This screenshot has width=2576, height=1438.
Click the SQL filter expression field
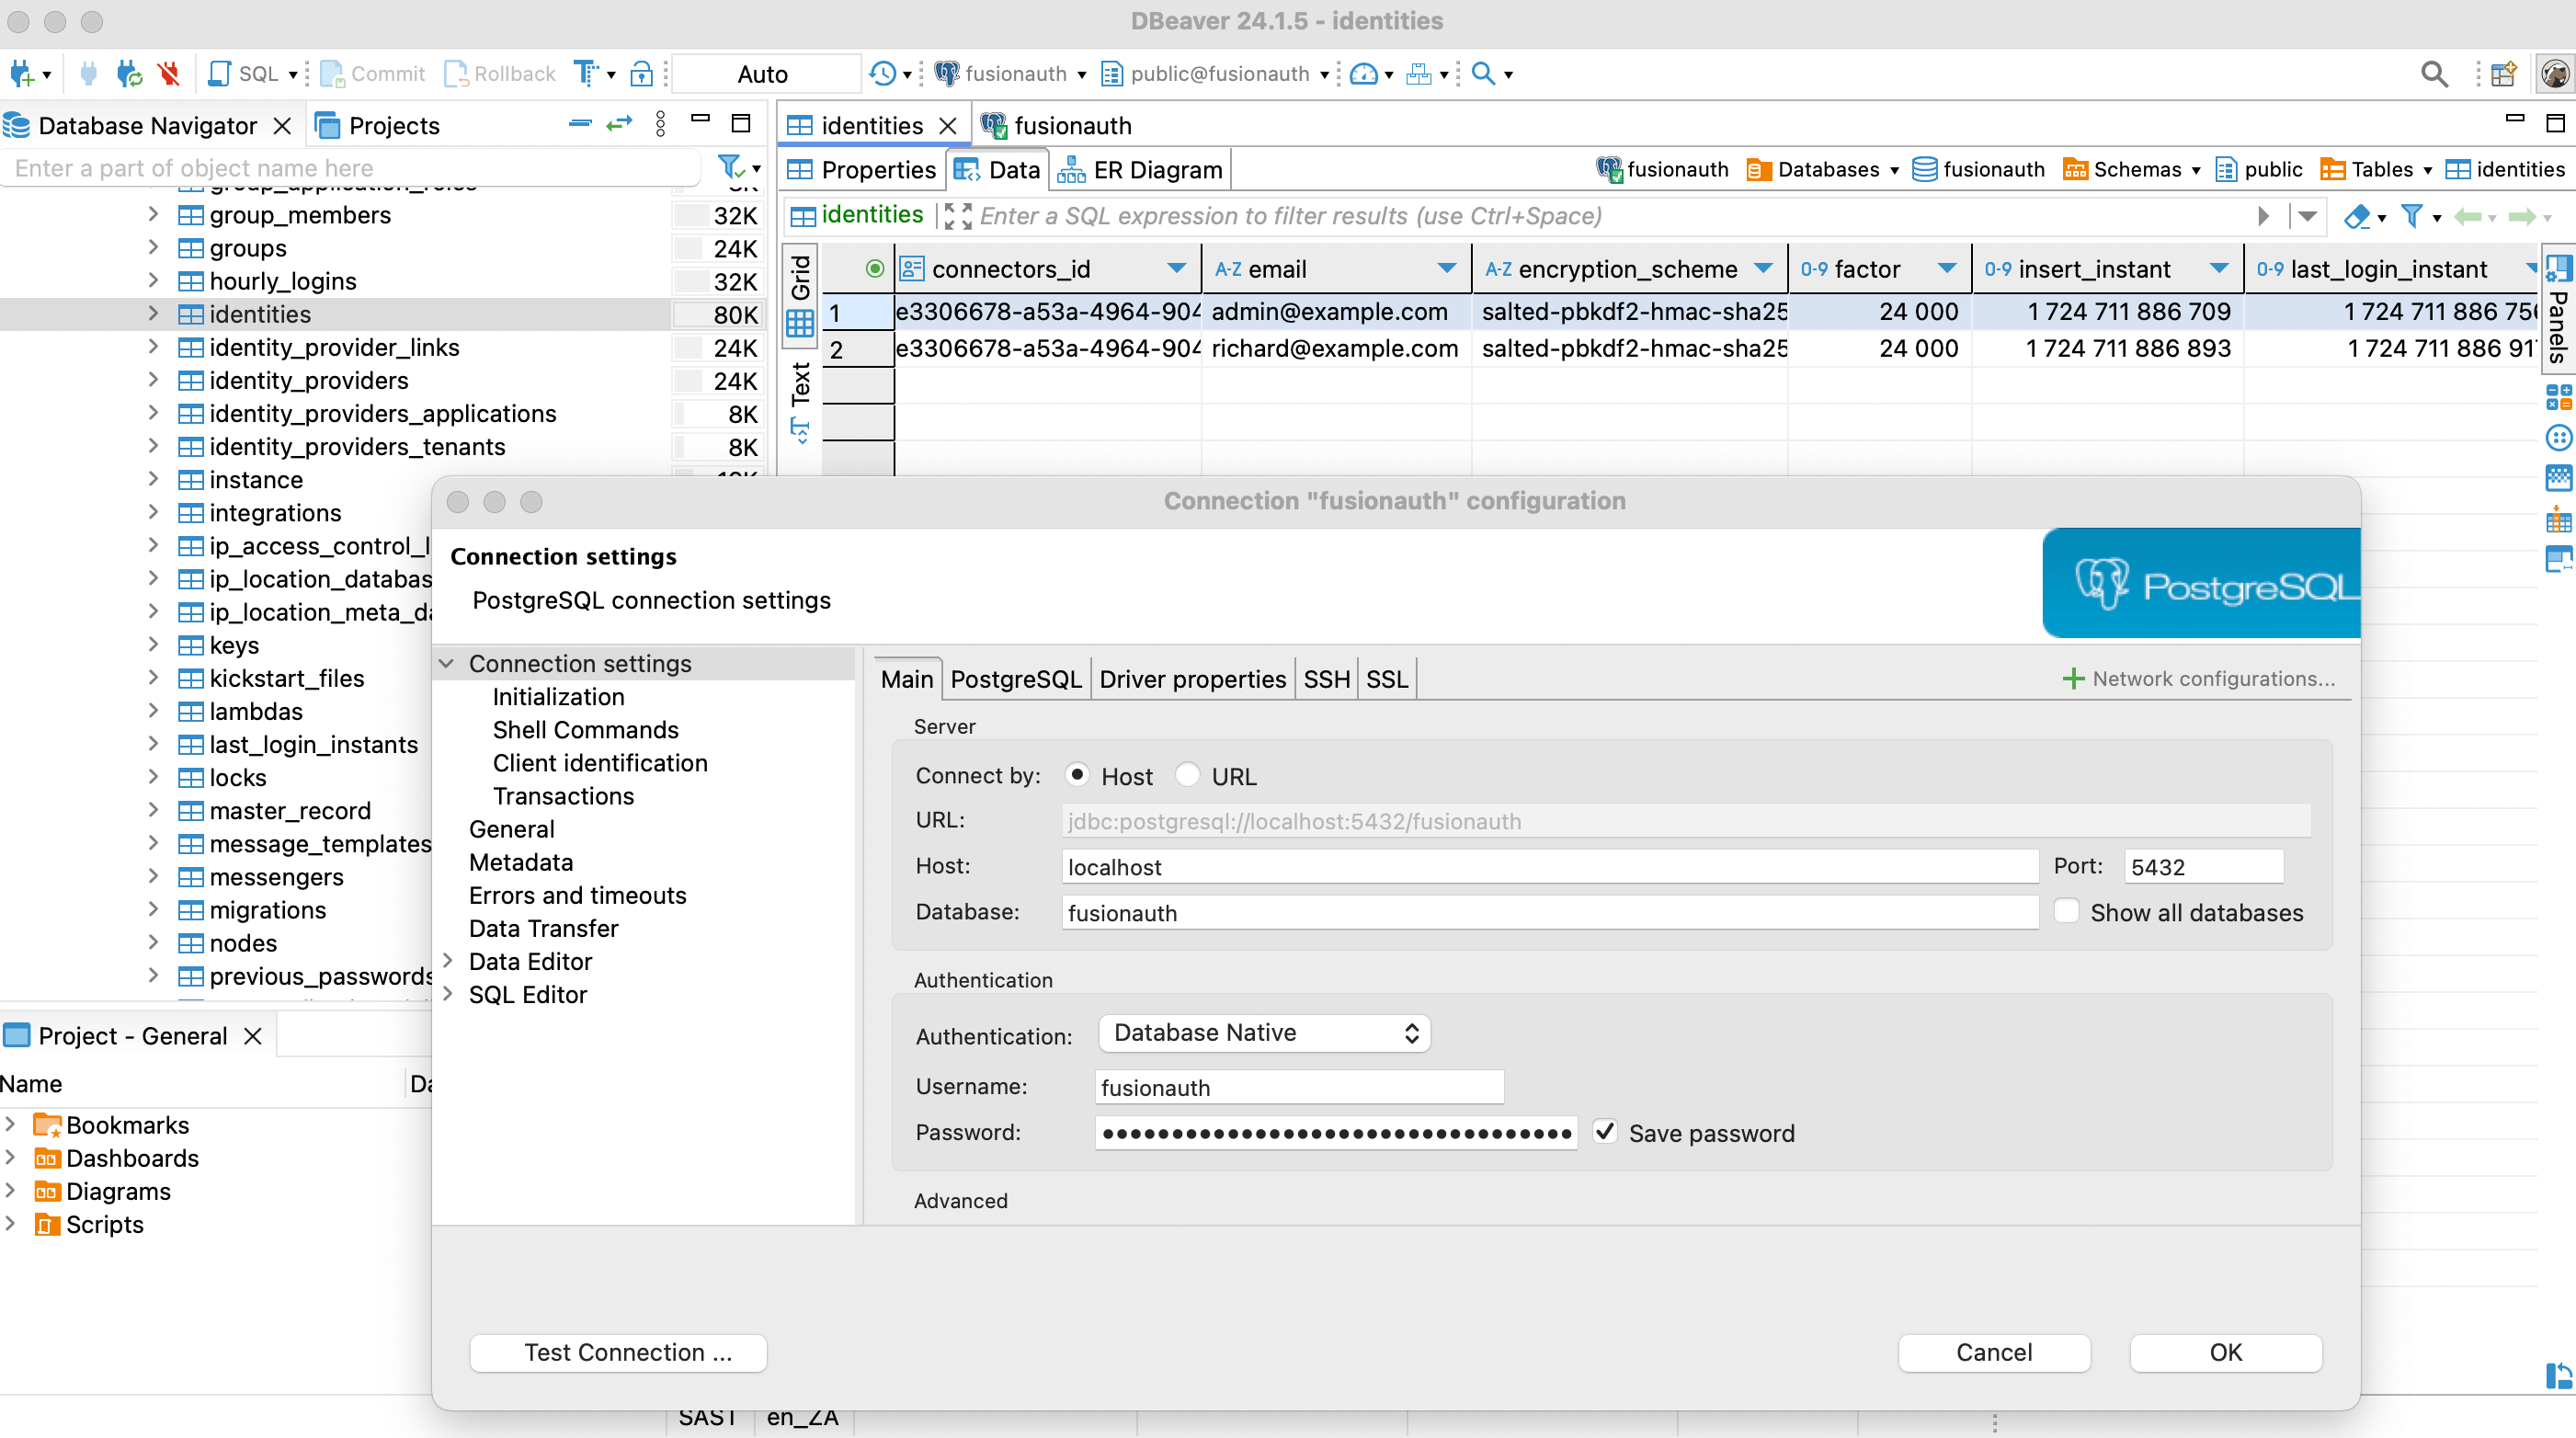point(1500,215)
